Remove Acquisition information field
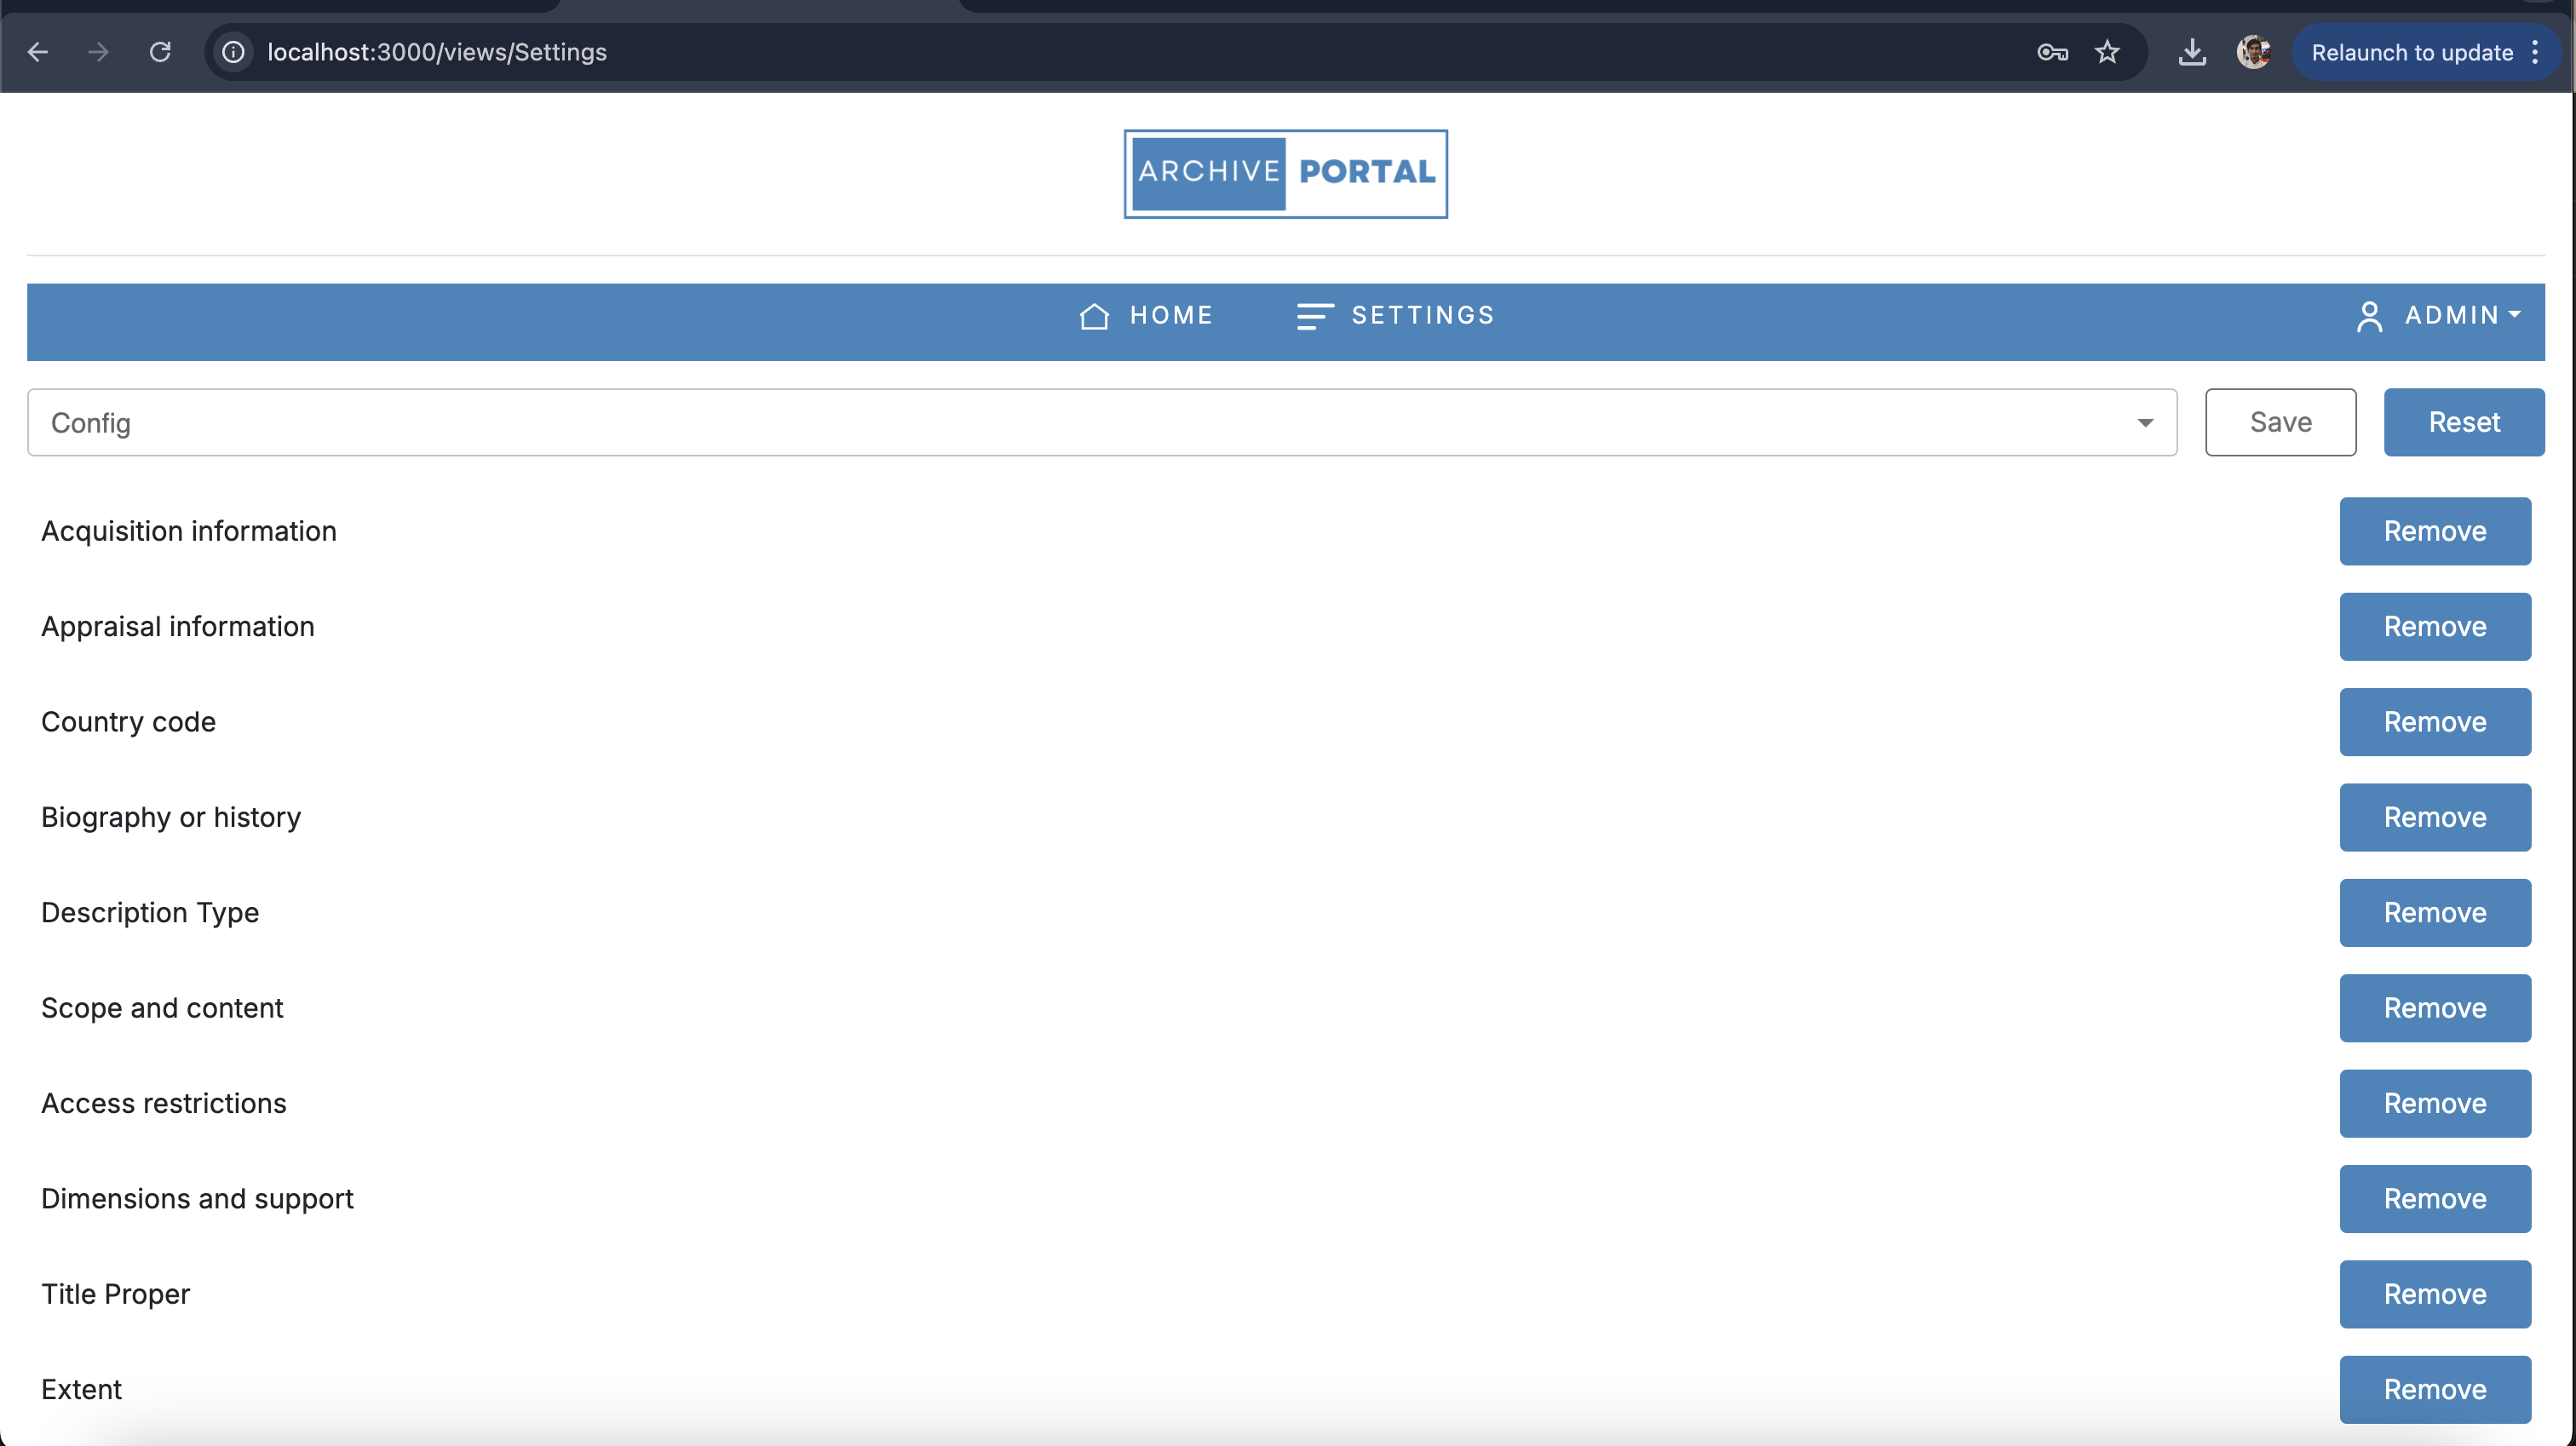Viewport: 2576px width, 1446px height. tap(2435, 531)
